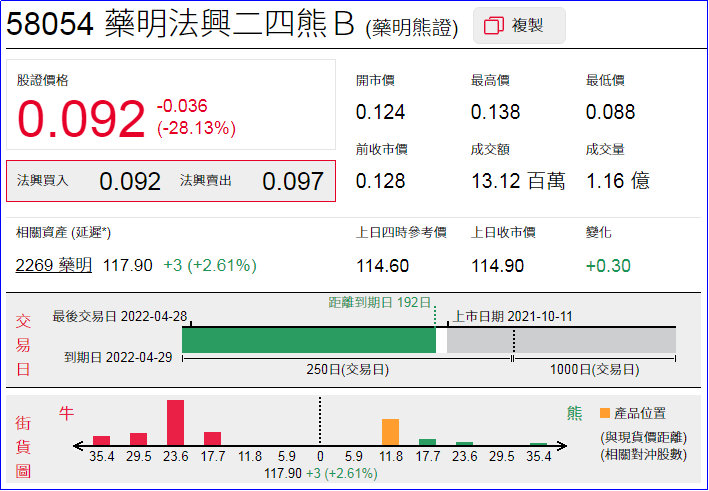Click the (藥明熊證) label in title
The height and width of the screenshot is (491, 709).
pos(411,29)
